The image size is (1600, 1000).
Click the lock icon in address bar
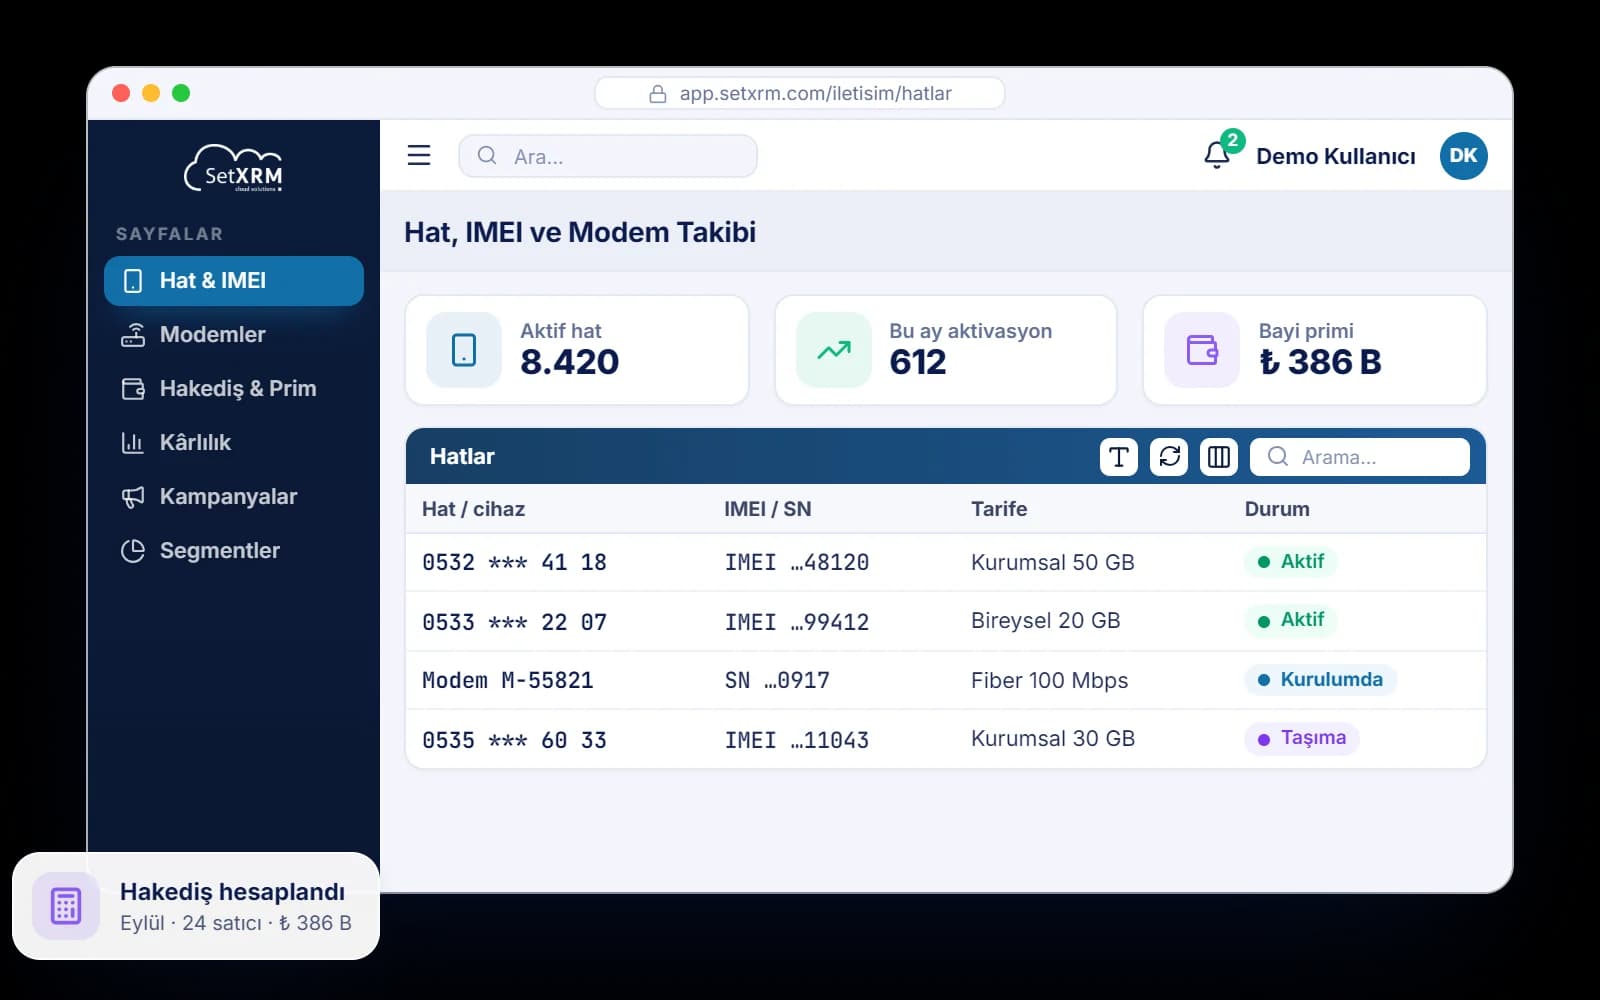point(658,94)
